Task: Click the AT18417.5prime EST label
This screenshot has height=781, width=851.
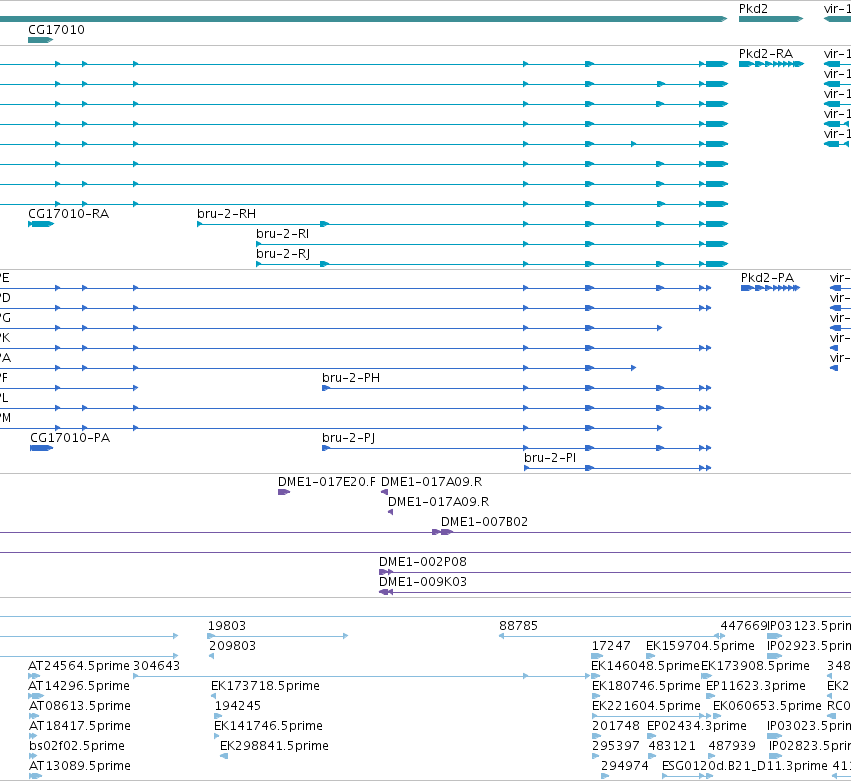Action: (x=80, y=726)
